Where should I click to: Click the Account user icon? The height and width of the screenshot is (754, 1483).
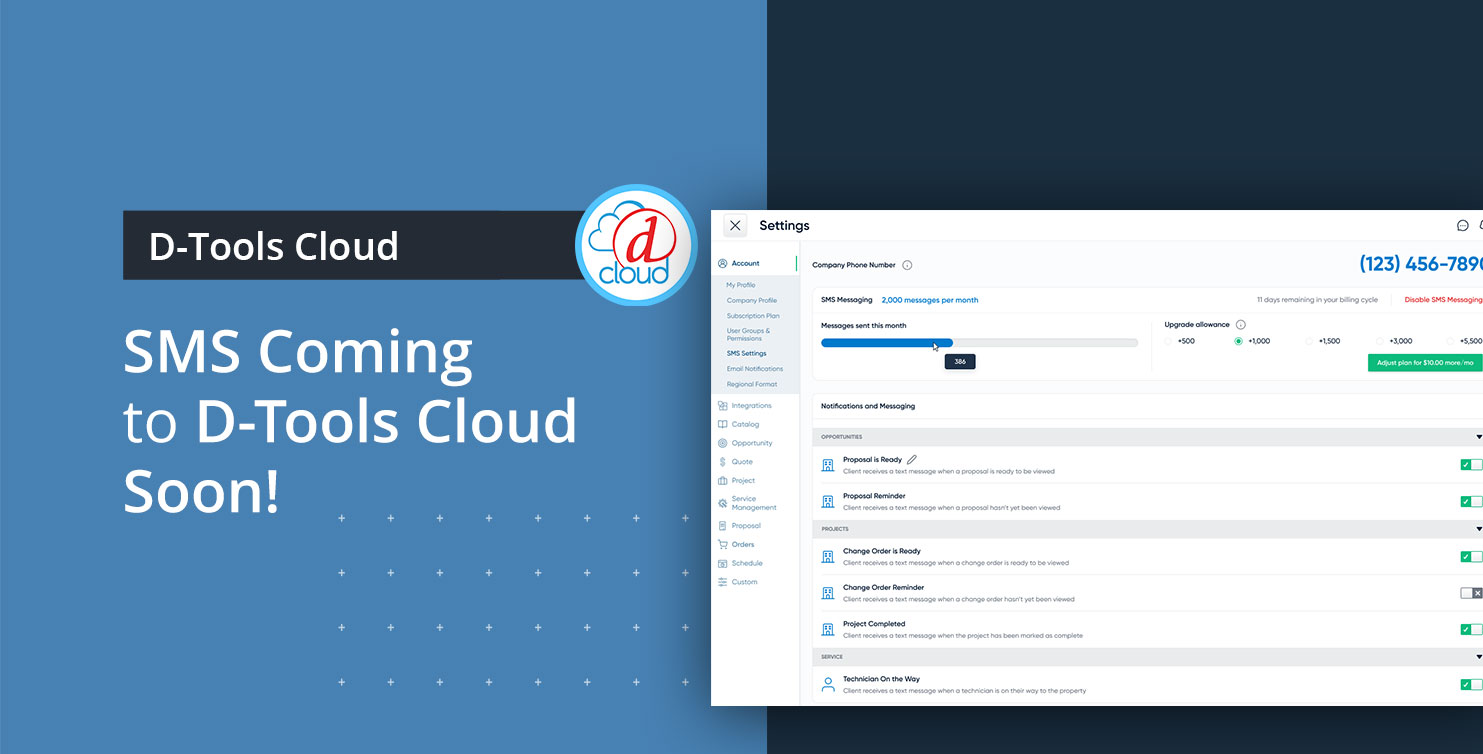pyautogui.click(x=723, y=264)
